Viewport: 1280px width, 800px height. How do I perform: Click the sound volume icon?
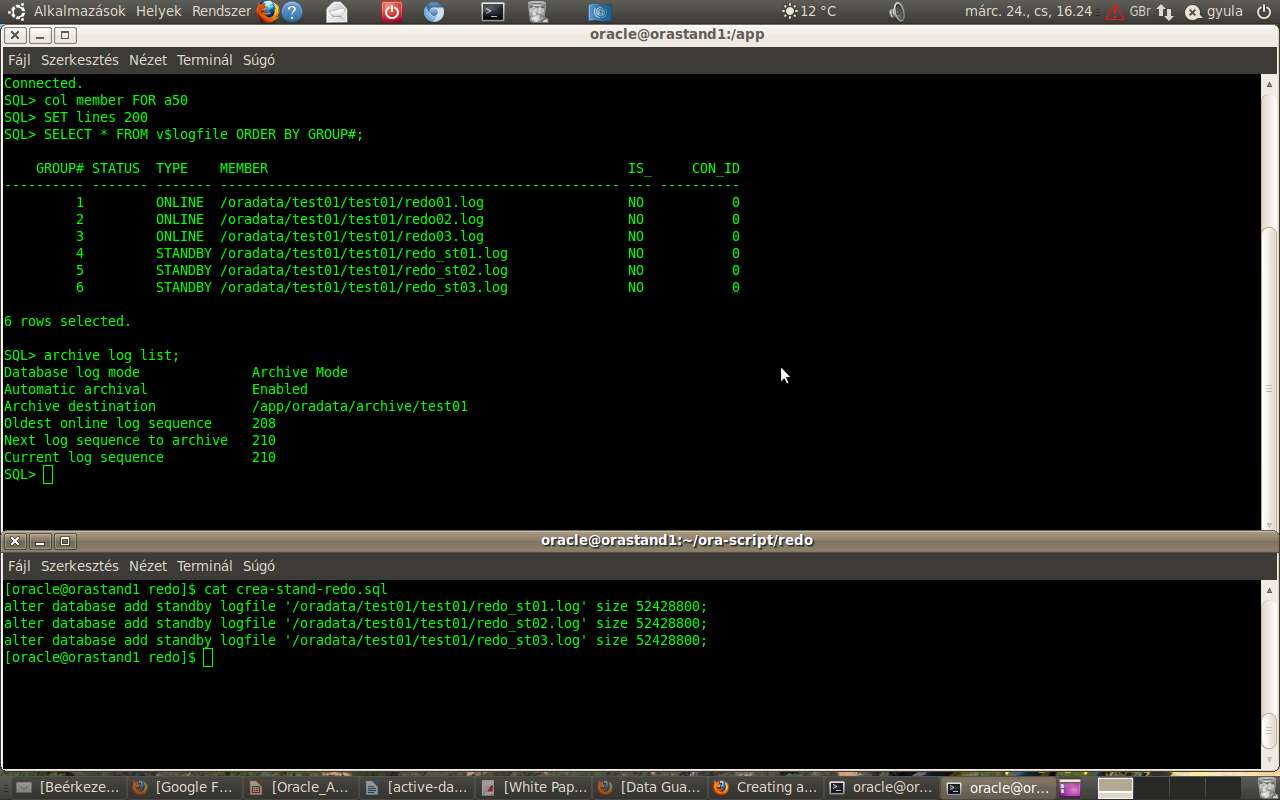coord(897,12)
